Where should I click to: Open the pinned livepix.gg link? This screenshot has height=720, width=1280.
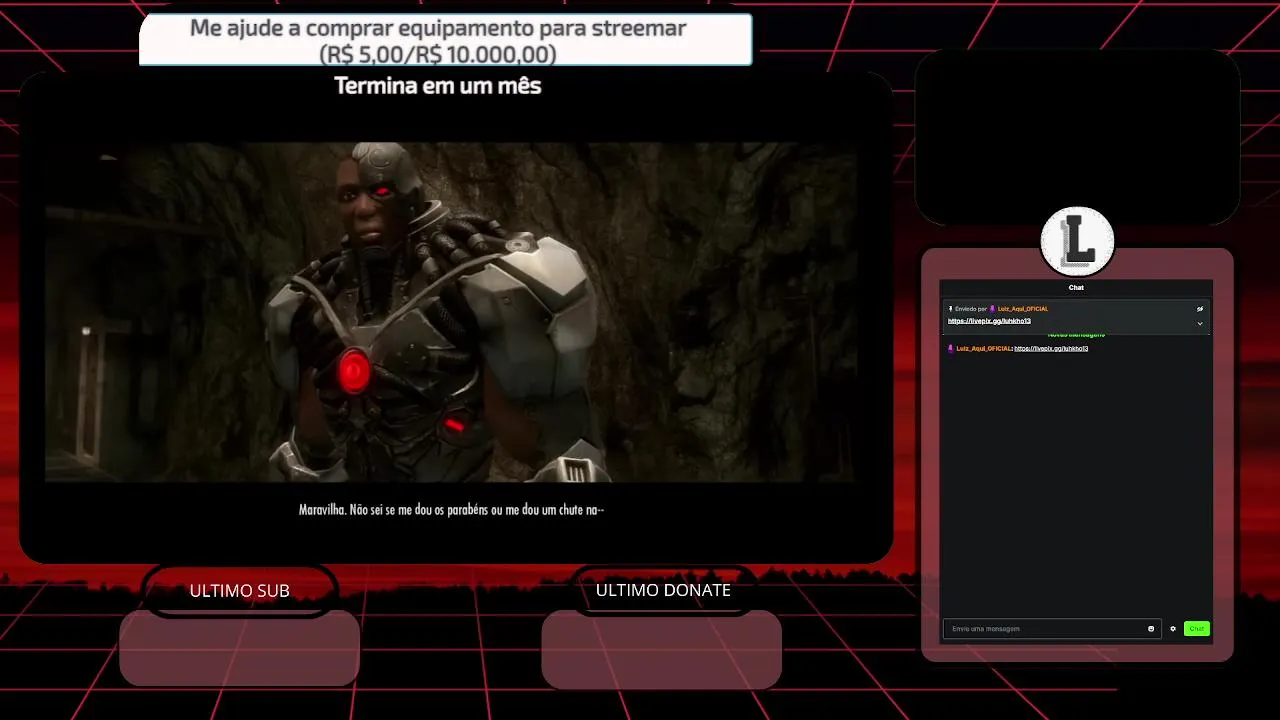[x=989, y=321]
